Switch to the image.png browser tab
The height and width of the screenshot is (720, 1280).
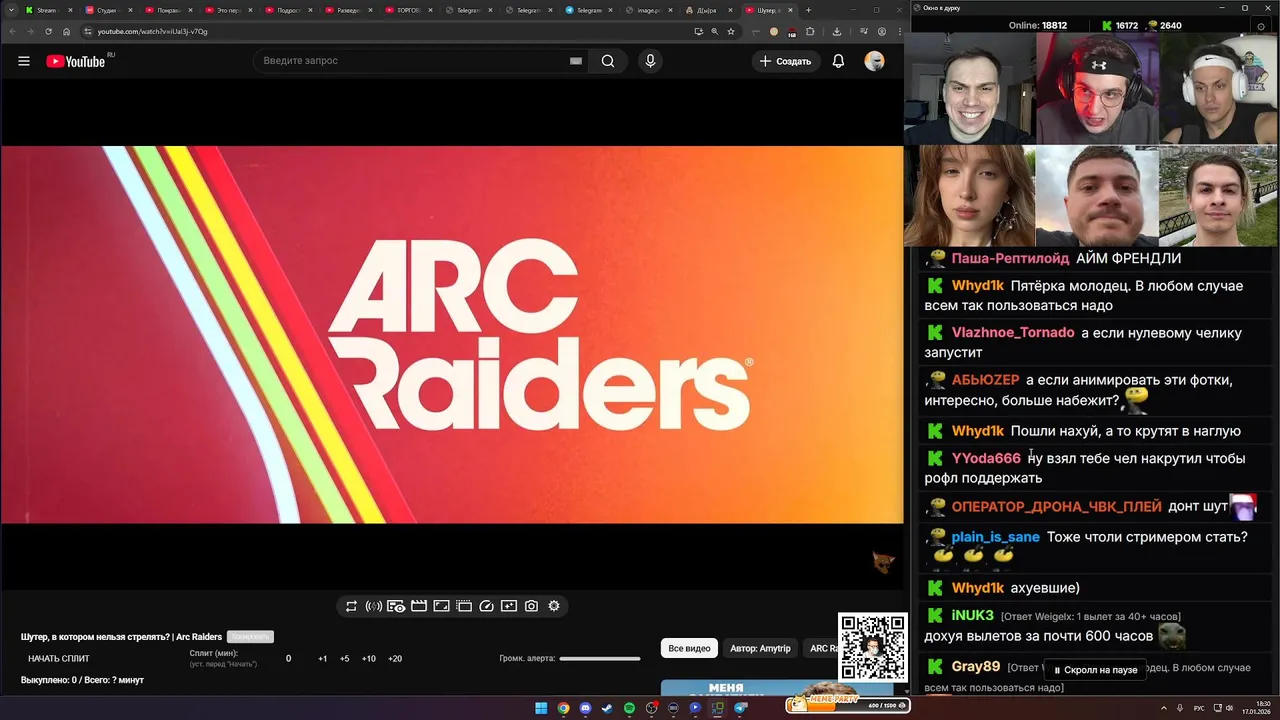click(648, 10)
